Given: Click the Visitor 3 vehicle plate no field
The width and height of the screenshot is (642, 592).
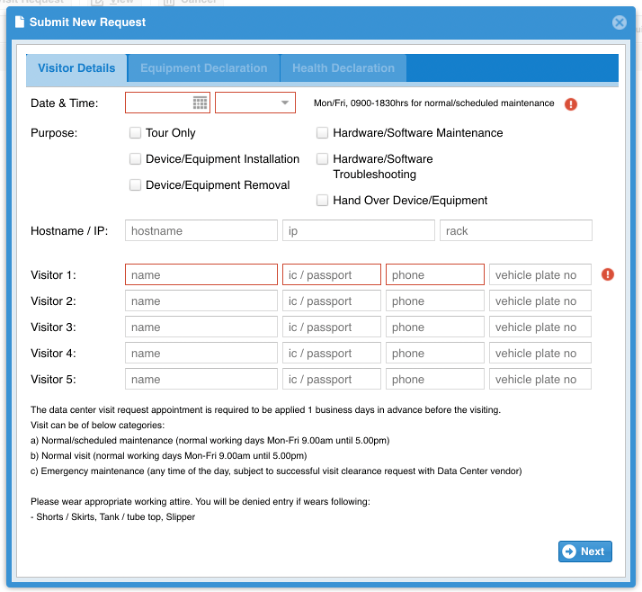Looking at the screenshot, I should (x=540, y=327).
